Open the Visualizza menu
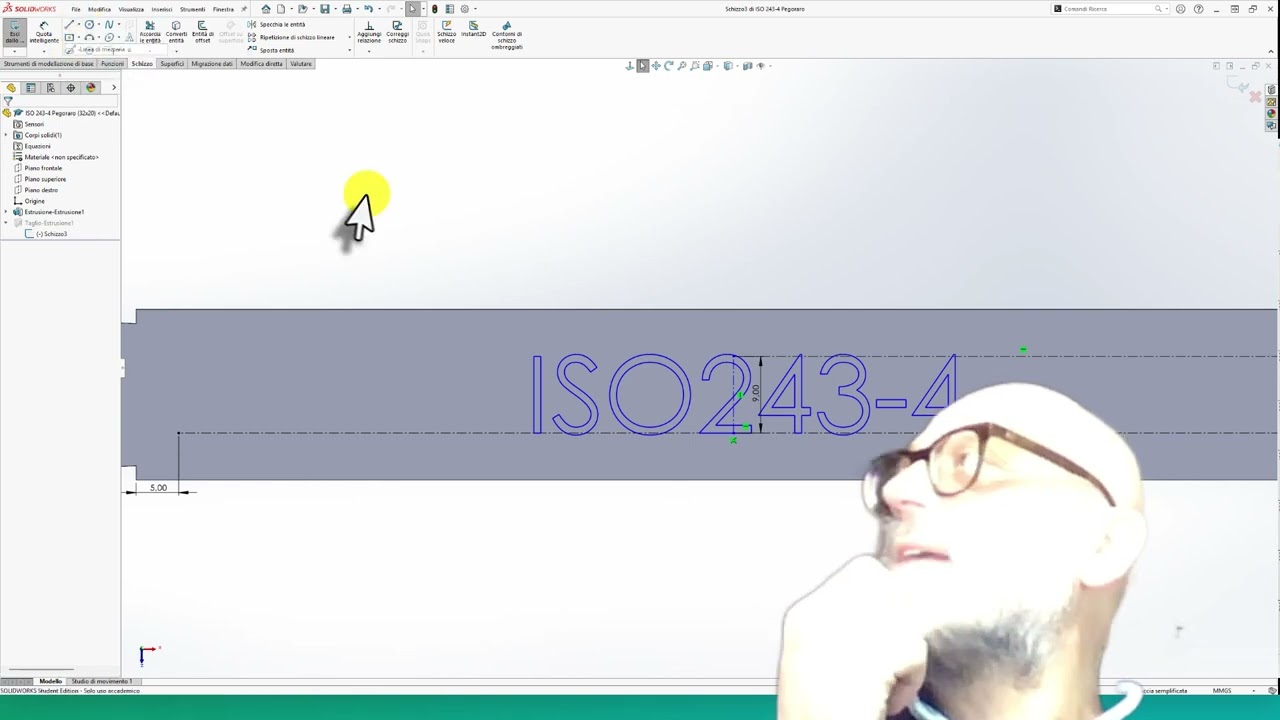The width and height of the screenshot is (1280, 720). [x=131, y=9]
